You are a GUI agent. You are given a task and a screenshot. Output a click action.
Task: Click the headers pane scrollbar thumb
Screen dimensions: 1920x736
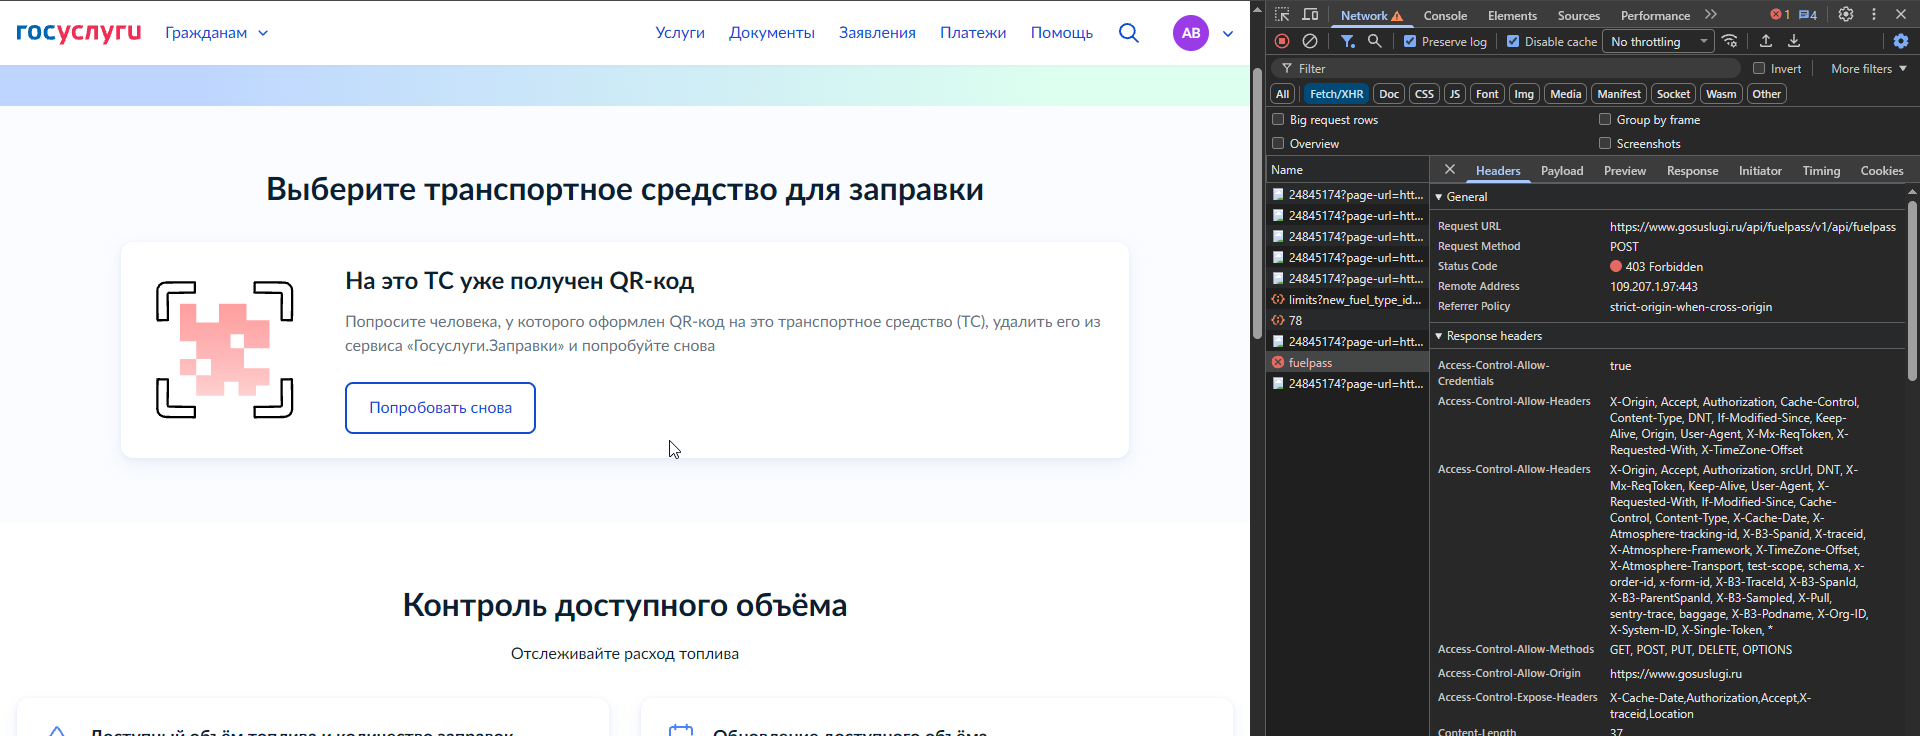1912,291
